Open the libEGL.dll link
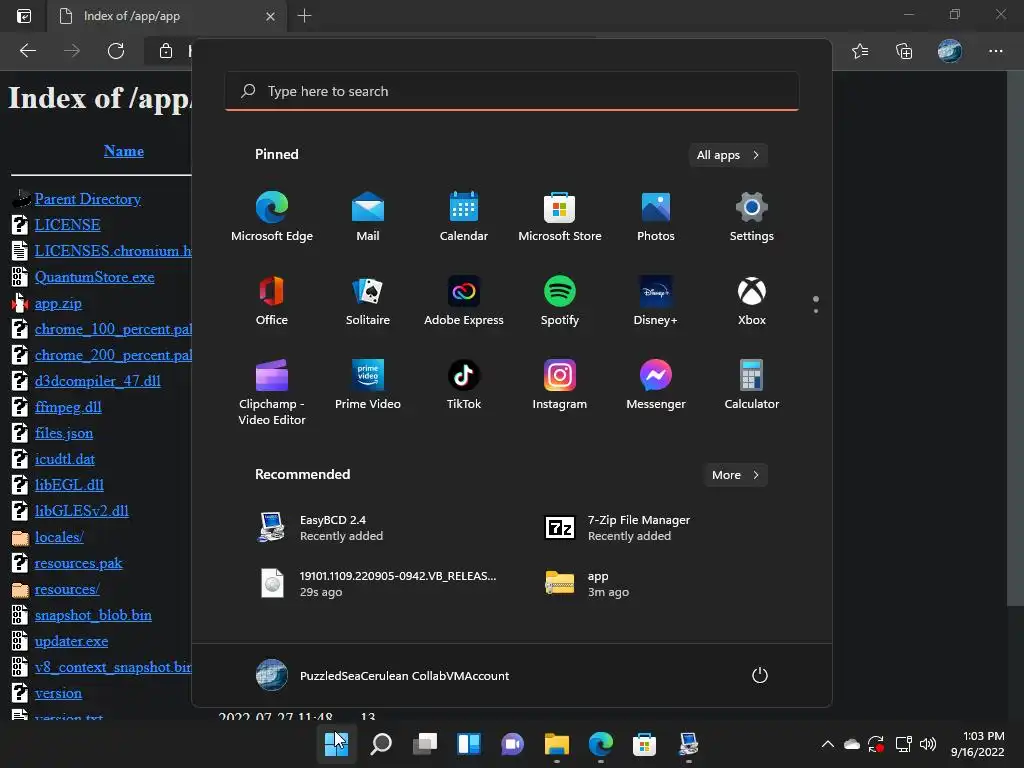The width and height of the screenshot is (1024, 768). tap(69, 485)
